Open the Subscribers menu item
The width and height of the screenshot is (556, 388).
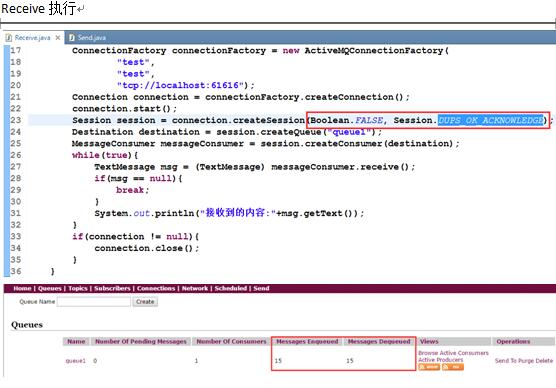coord(112,288)
